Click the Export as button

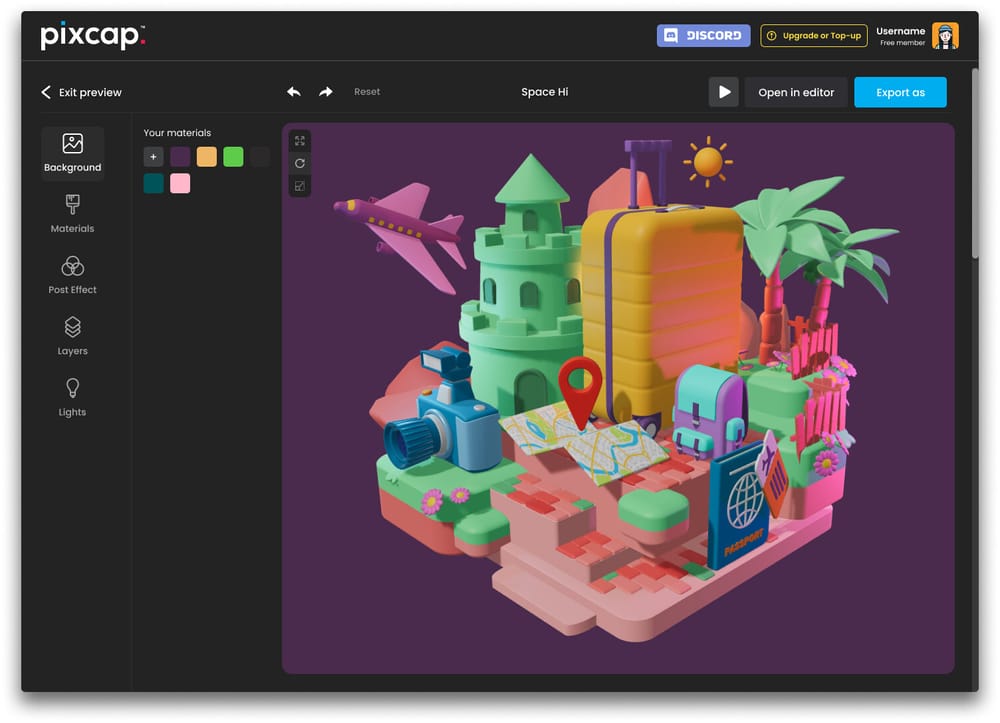pyautogui.click(x=900, y=92)
